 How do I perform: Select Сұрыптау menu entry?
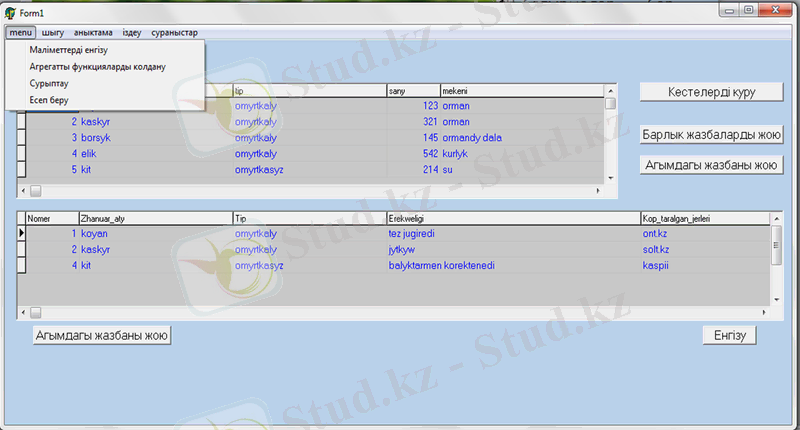(105, 83)
